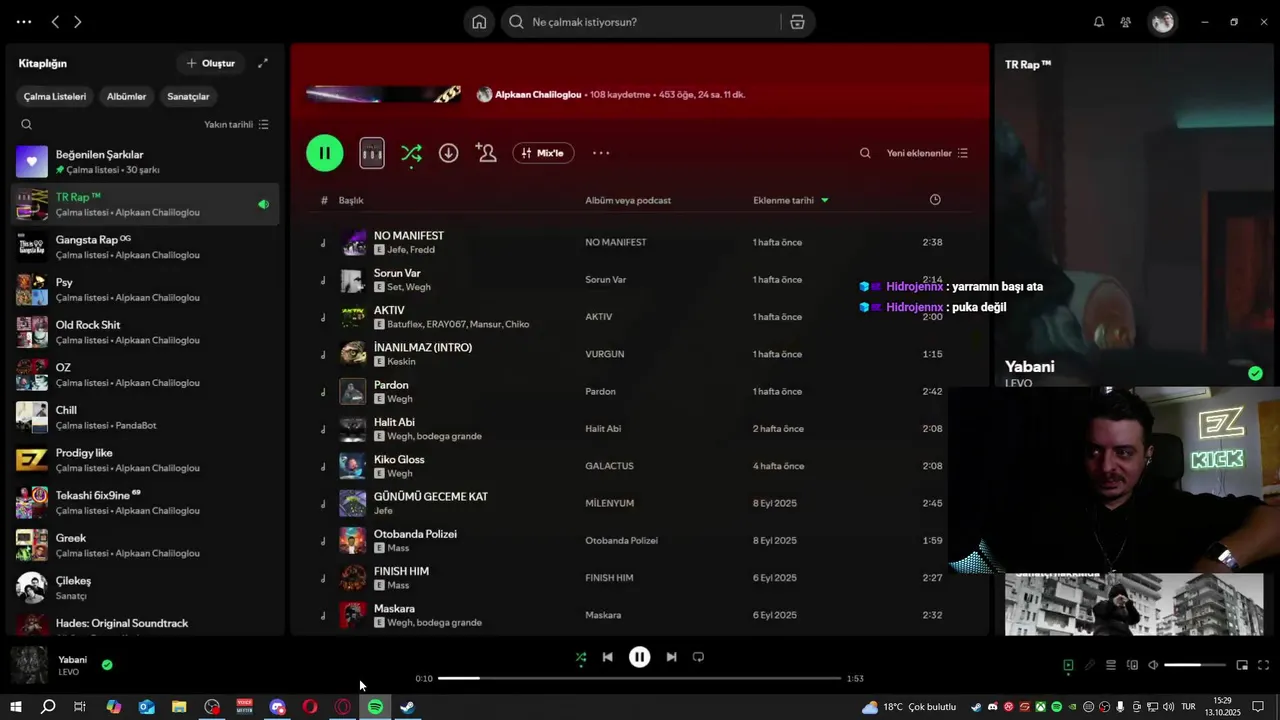Open the 'Yeni eklenenler' sort dropdown
1280x720 pixels.
click(927, 153)
